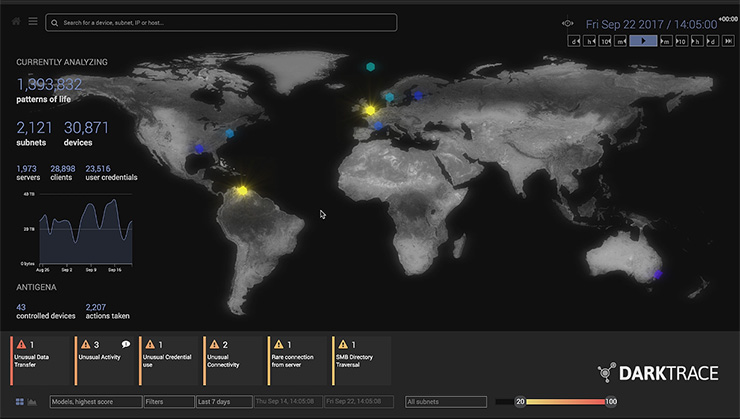
Task: Open the comment bubble on Unusual Activity
Action: (126, 344)
